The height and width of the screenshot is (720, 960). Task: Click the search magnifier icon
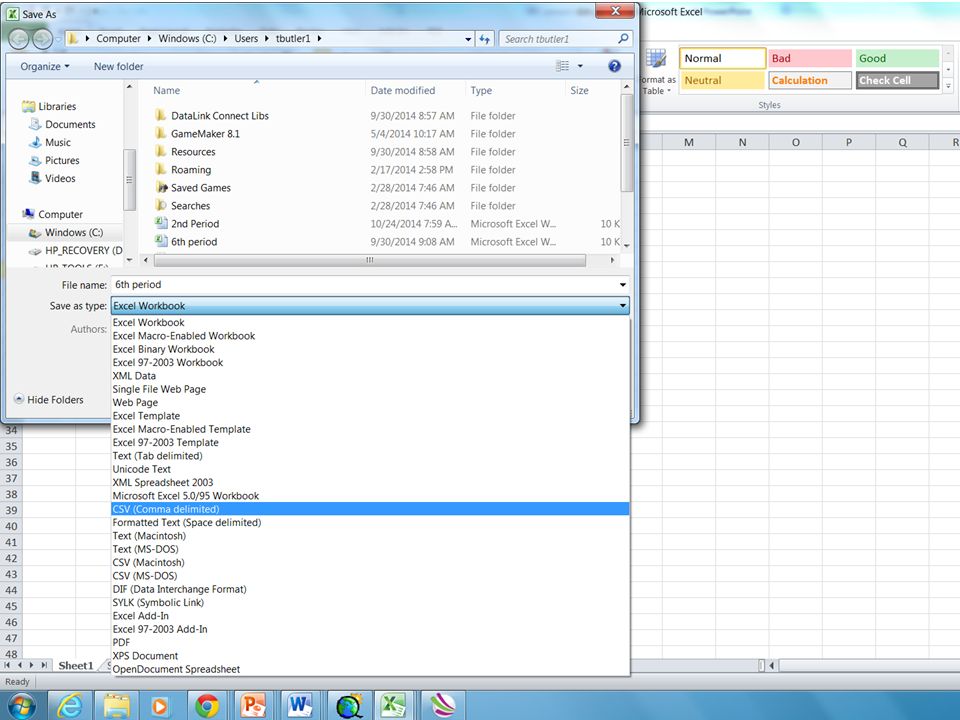click(x=623, y=39)
